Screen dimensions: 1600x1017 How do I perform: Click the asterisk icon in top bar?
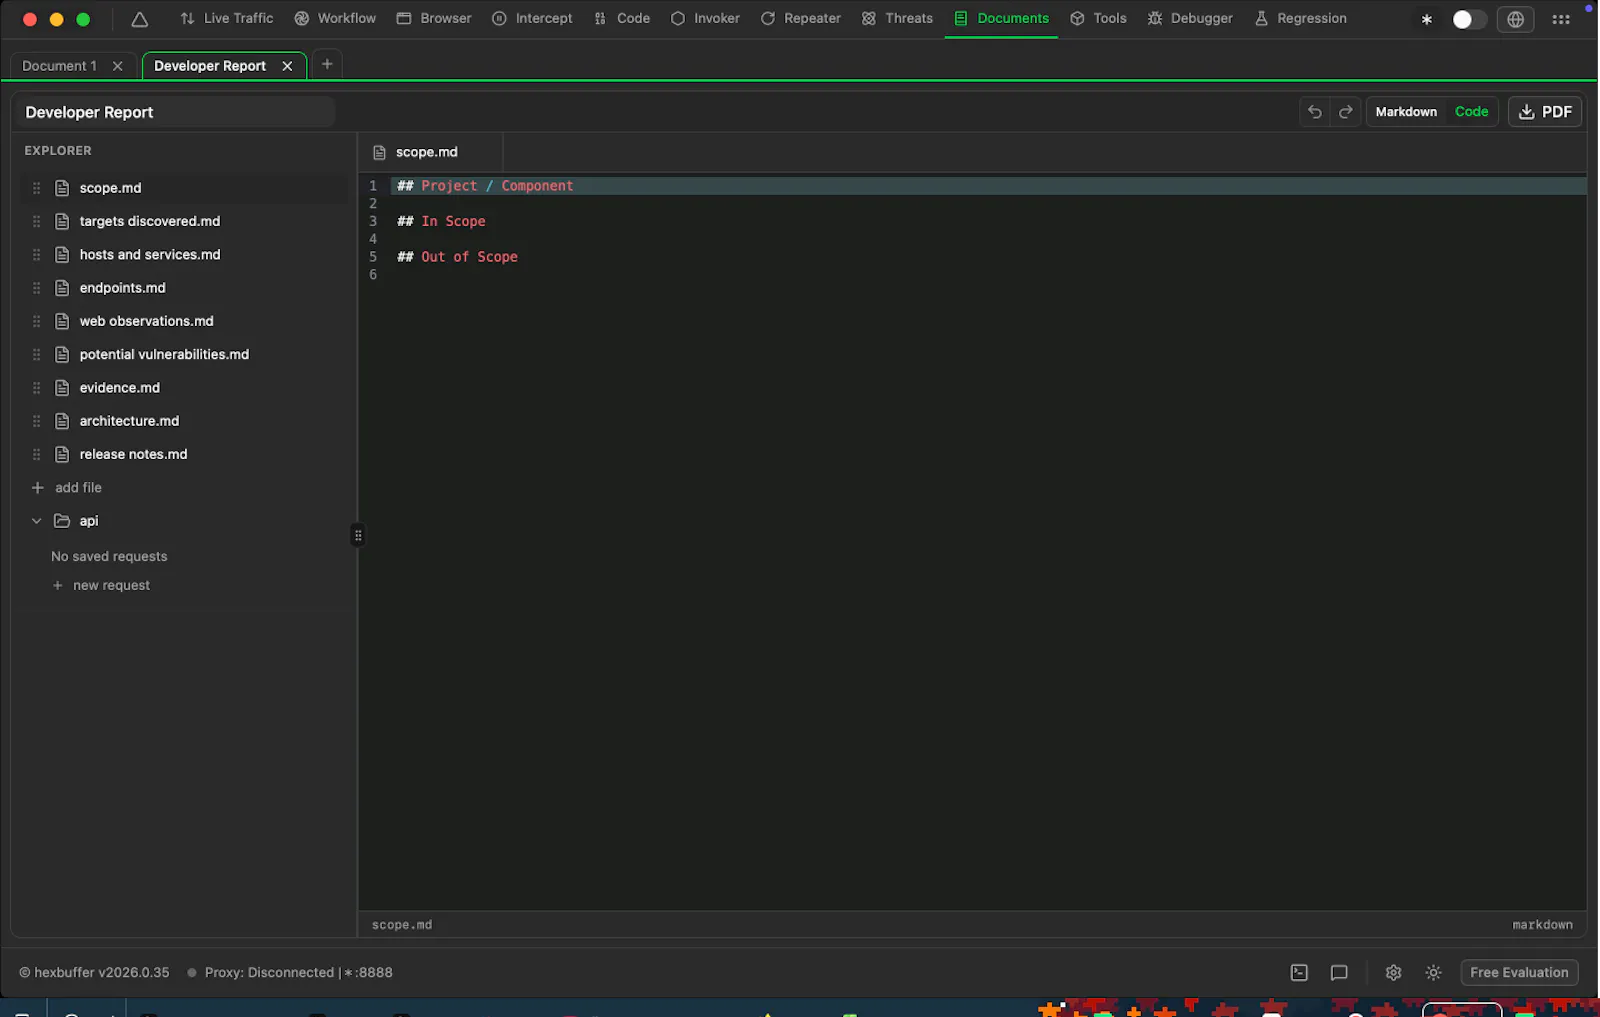(1426, 19)
